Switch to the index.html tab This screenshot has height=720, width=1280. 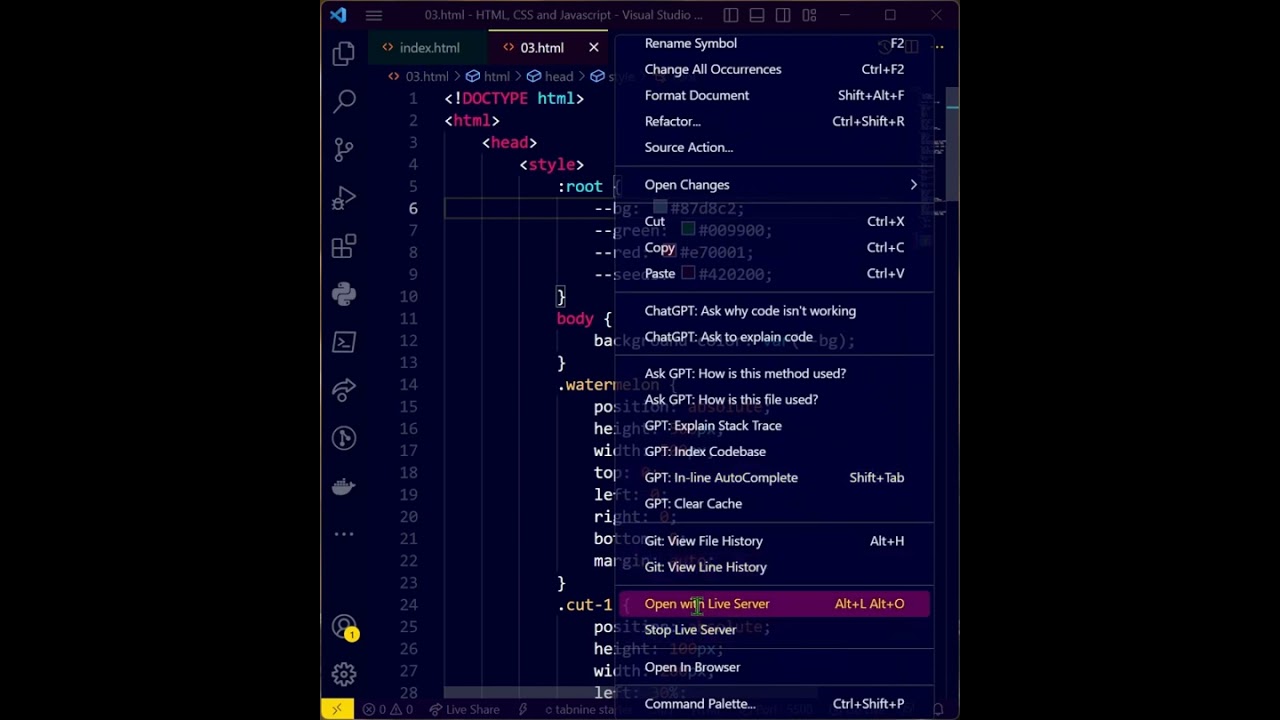[429, 48]
